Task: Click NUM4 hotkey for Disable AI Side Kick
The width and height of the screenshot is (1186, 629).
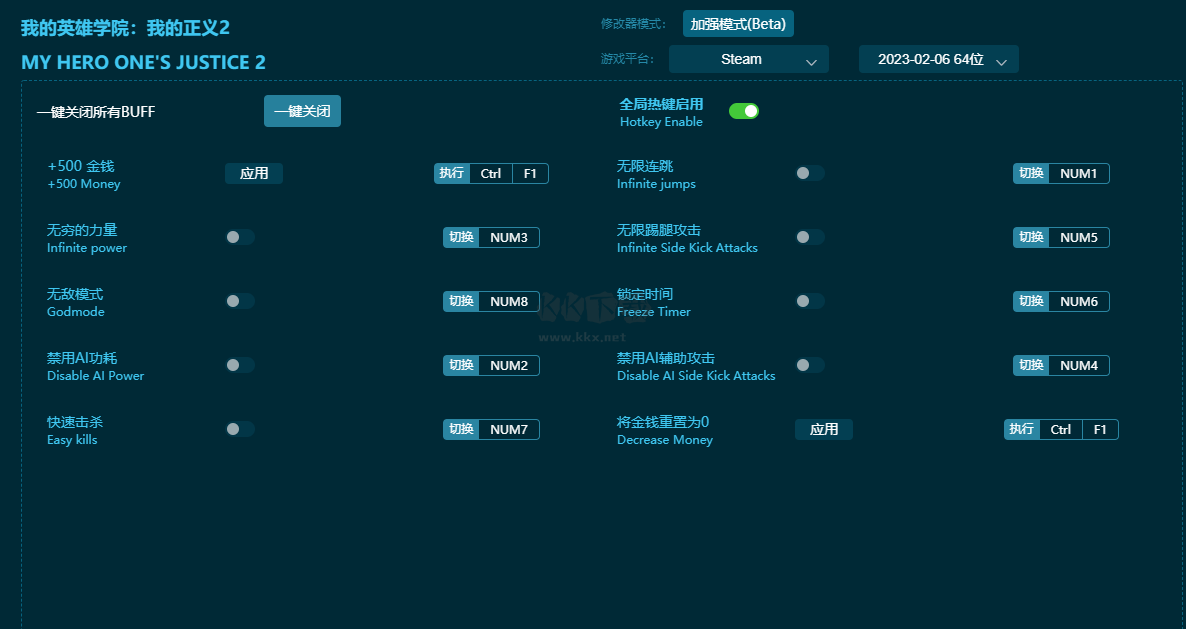Action: [x=1079, y=365]
